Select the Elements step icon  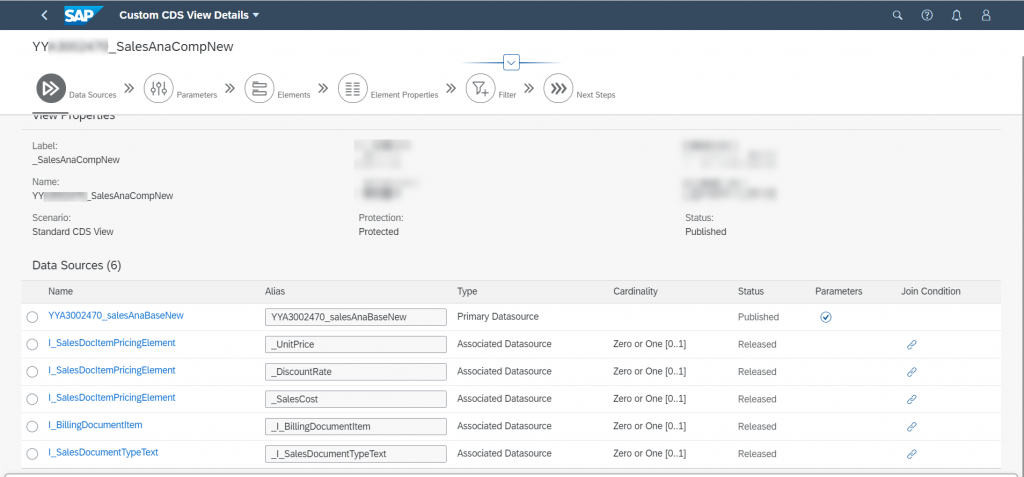pyautogui.click(x=259, y=88)
